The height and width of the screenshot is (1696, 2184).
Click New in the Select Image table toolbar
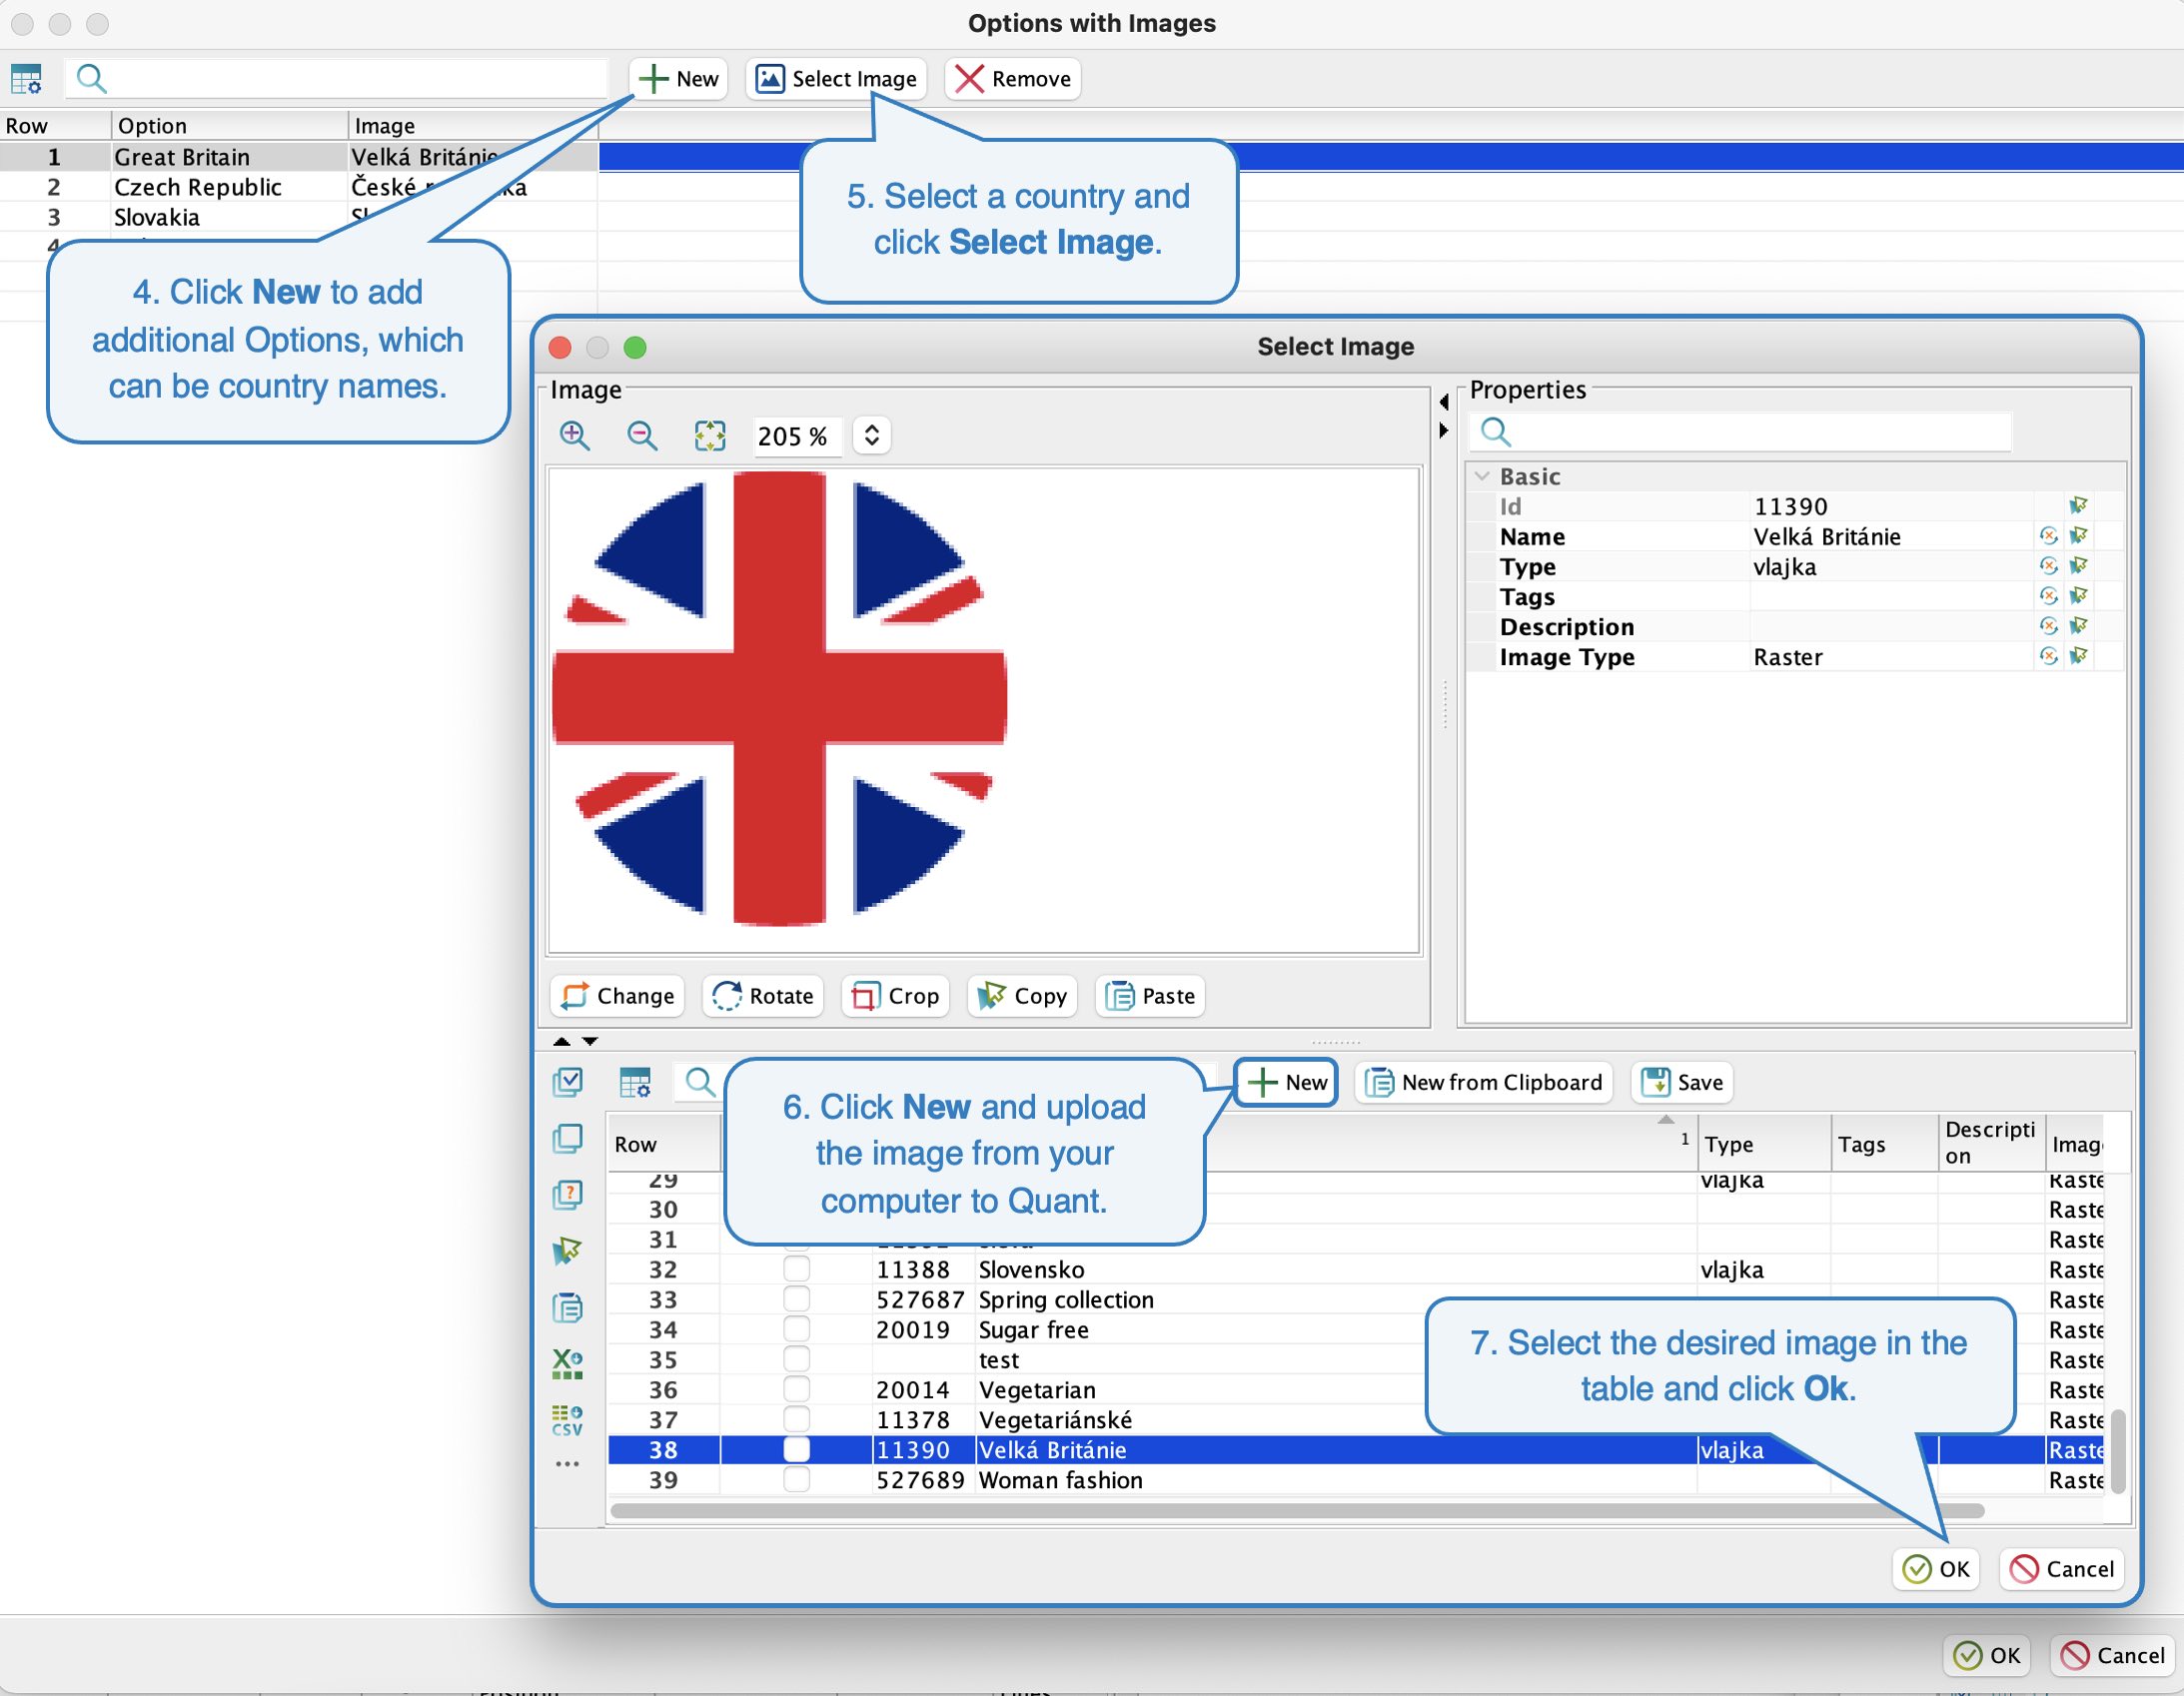click(1287, 1082)
